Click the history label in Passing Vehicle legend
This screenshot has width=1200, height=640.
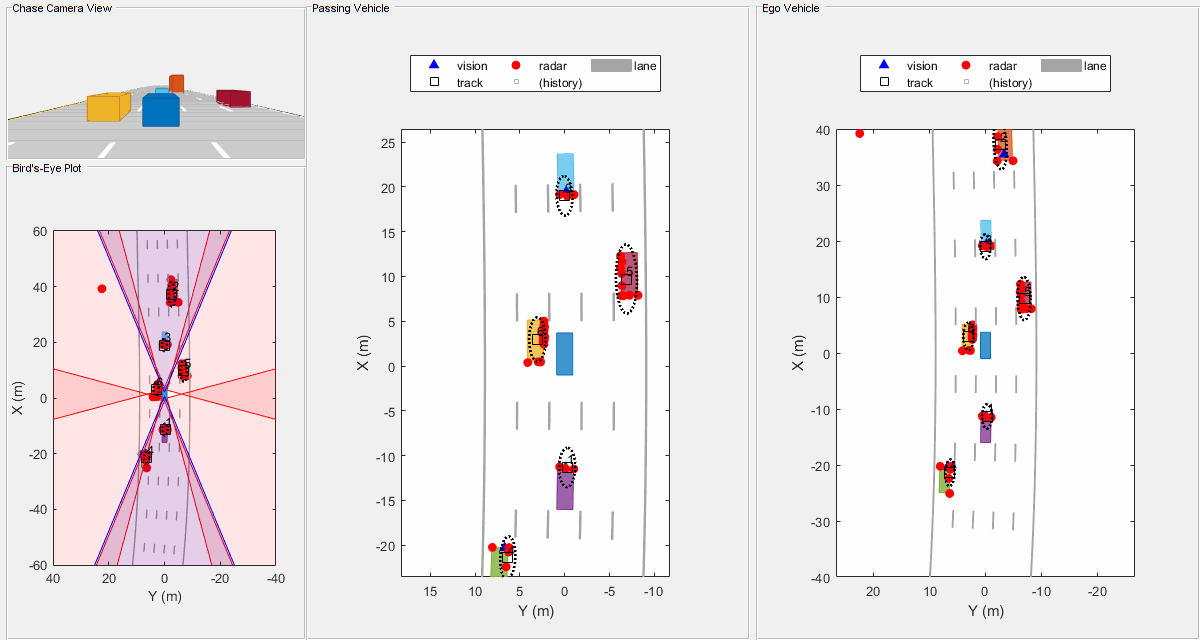pos(560,83)
